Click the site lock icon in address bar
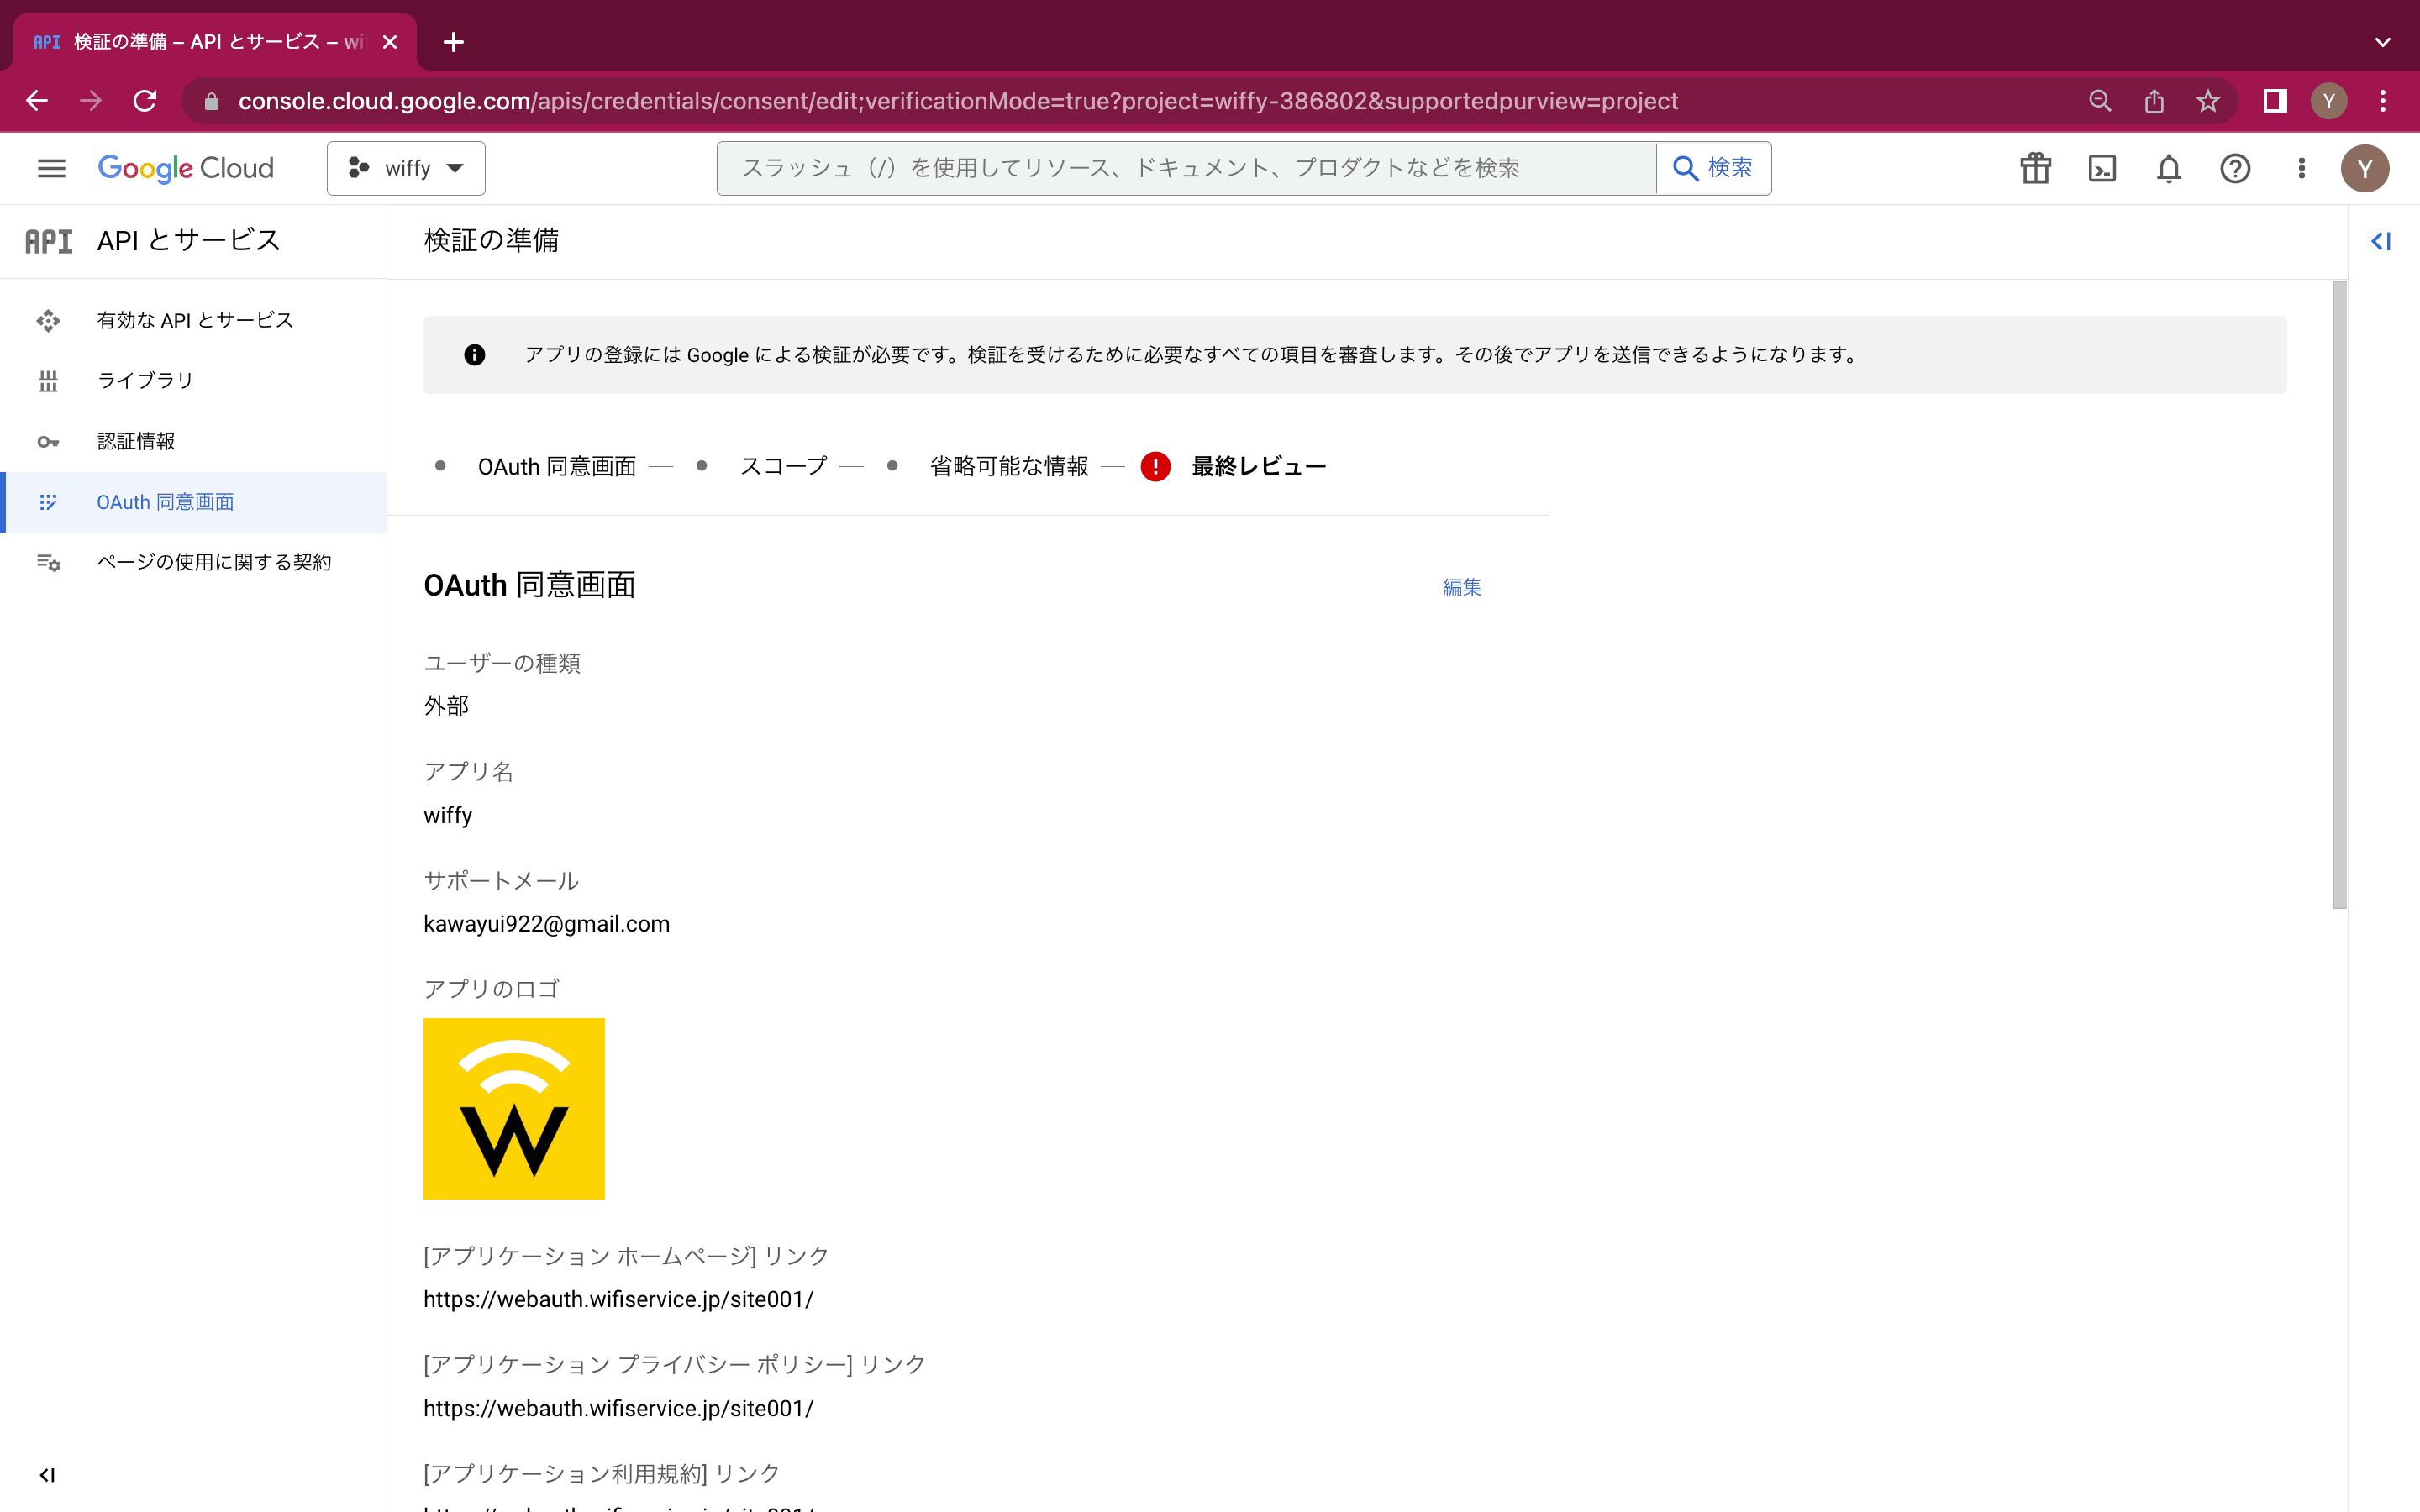 211,101
